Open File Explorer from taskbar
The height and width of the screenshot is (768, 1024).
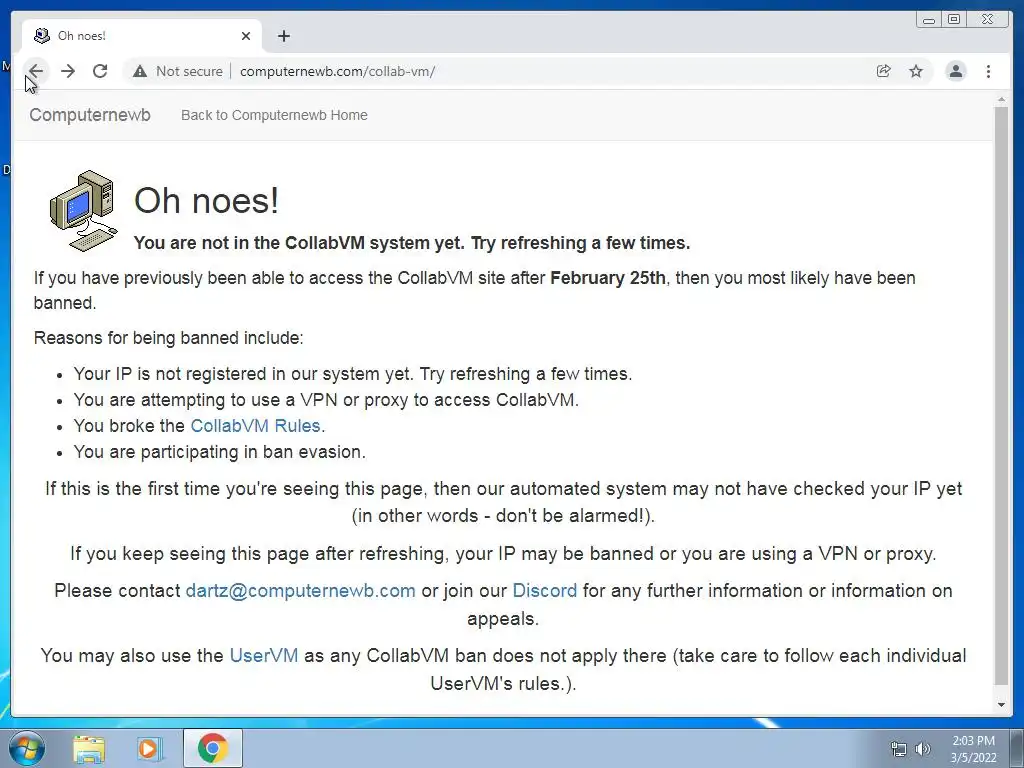(x=89, y=748)
